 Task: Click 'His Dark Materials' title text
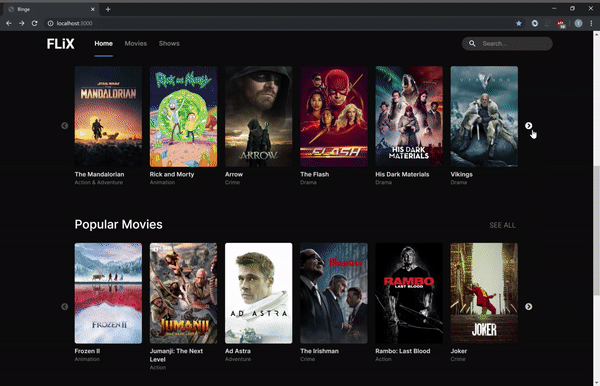402,174
